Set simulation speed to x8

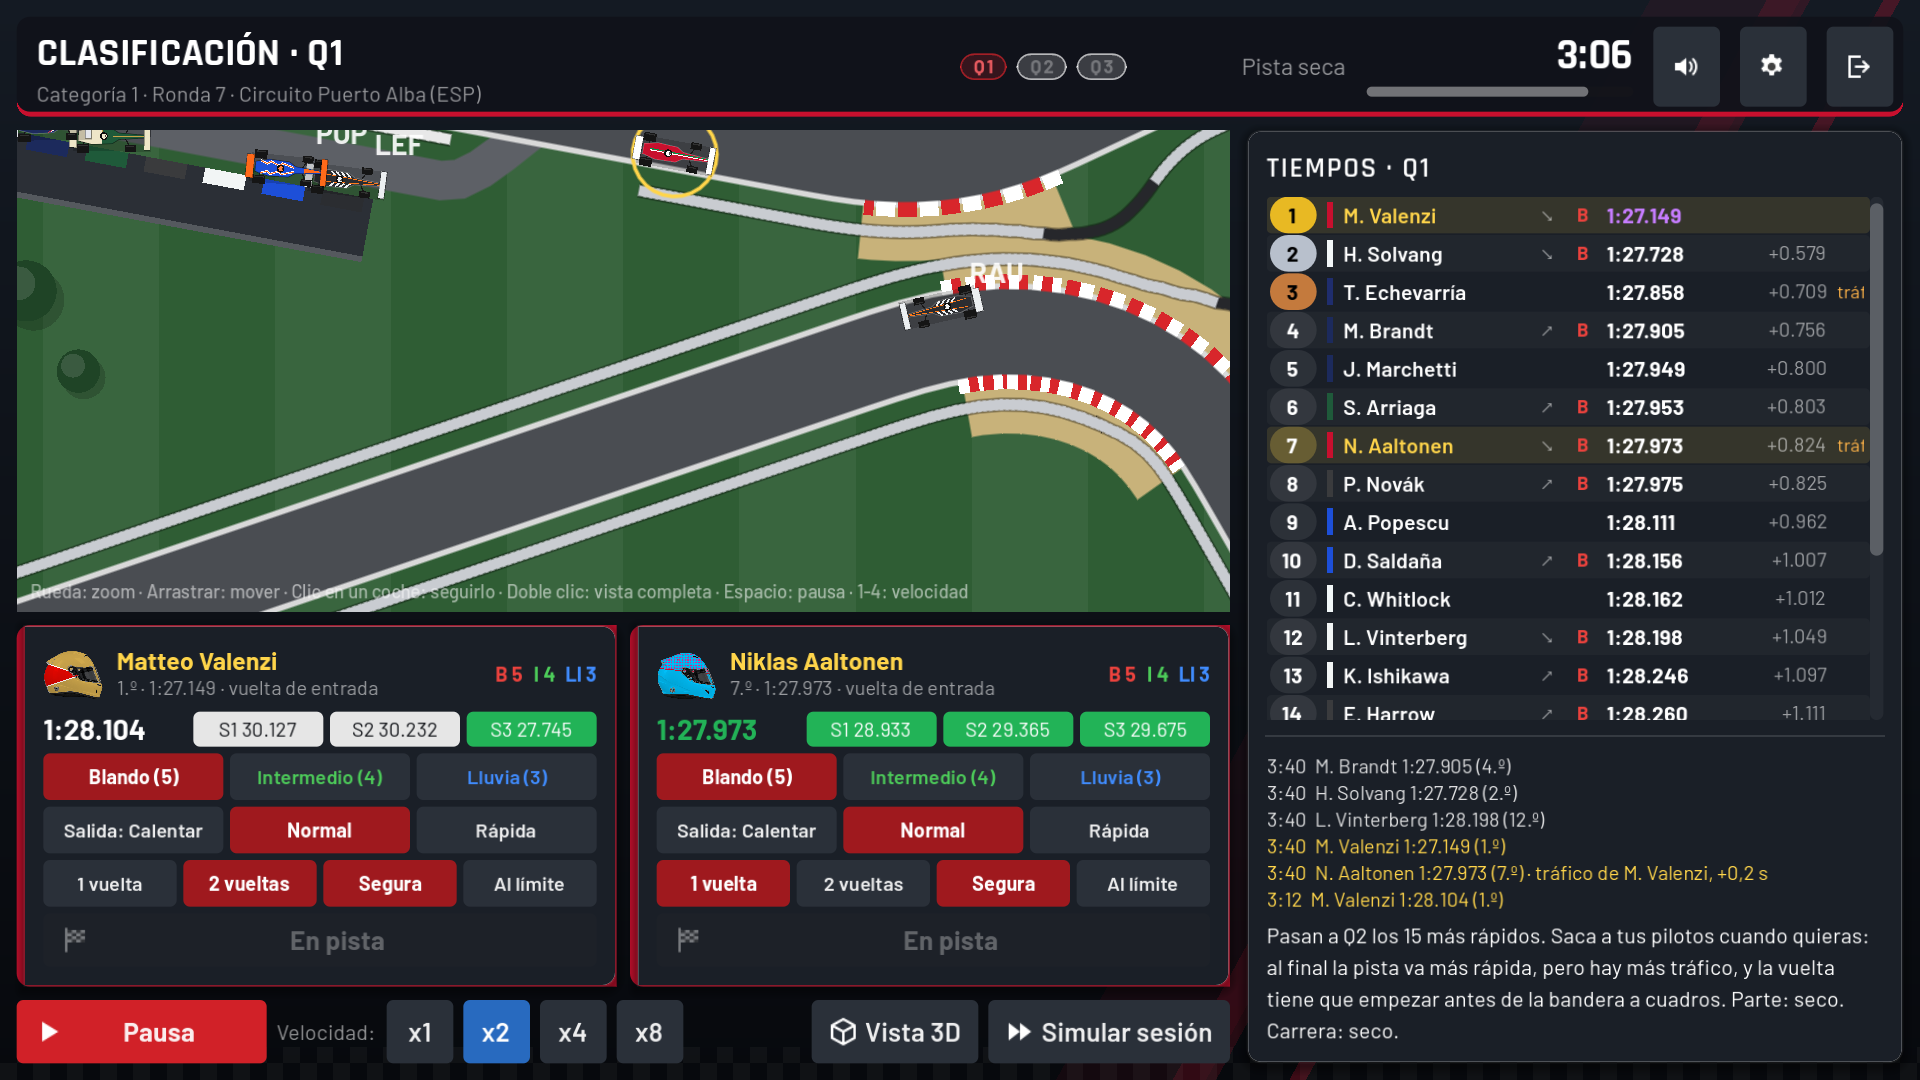(649, 1032)
